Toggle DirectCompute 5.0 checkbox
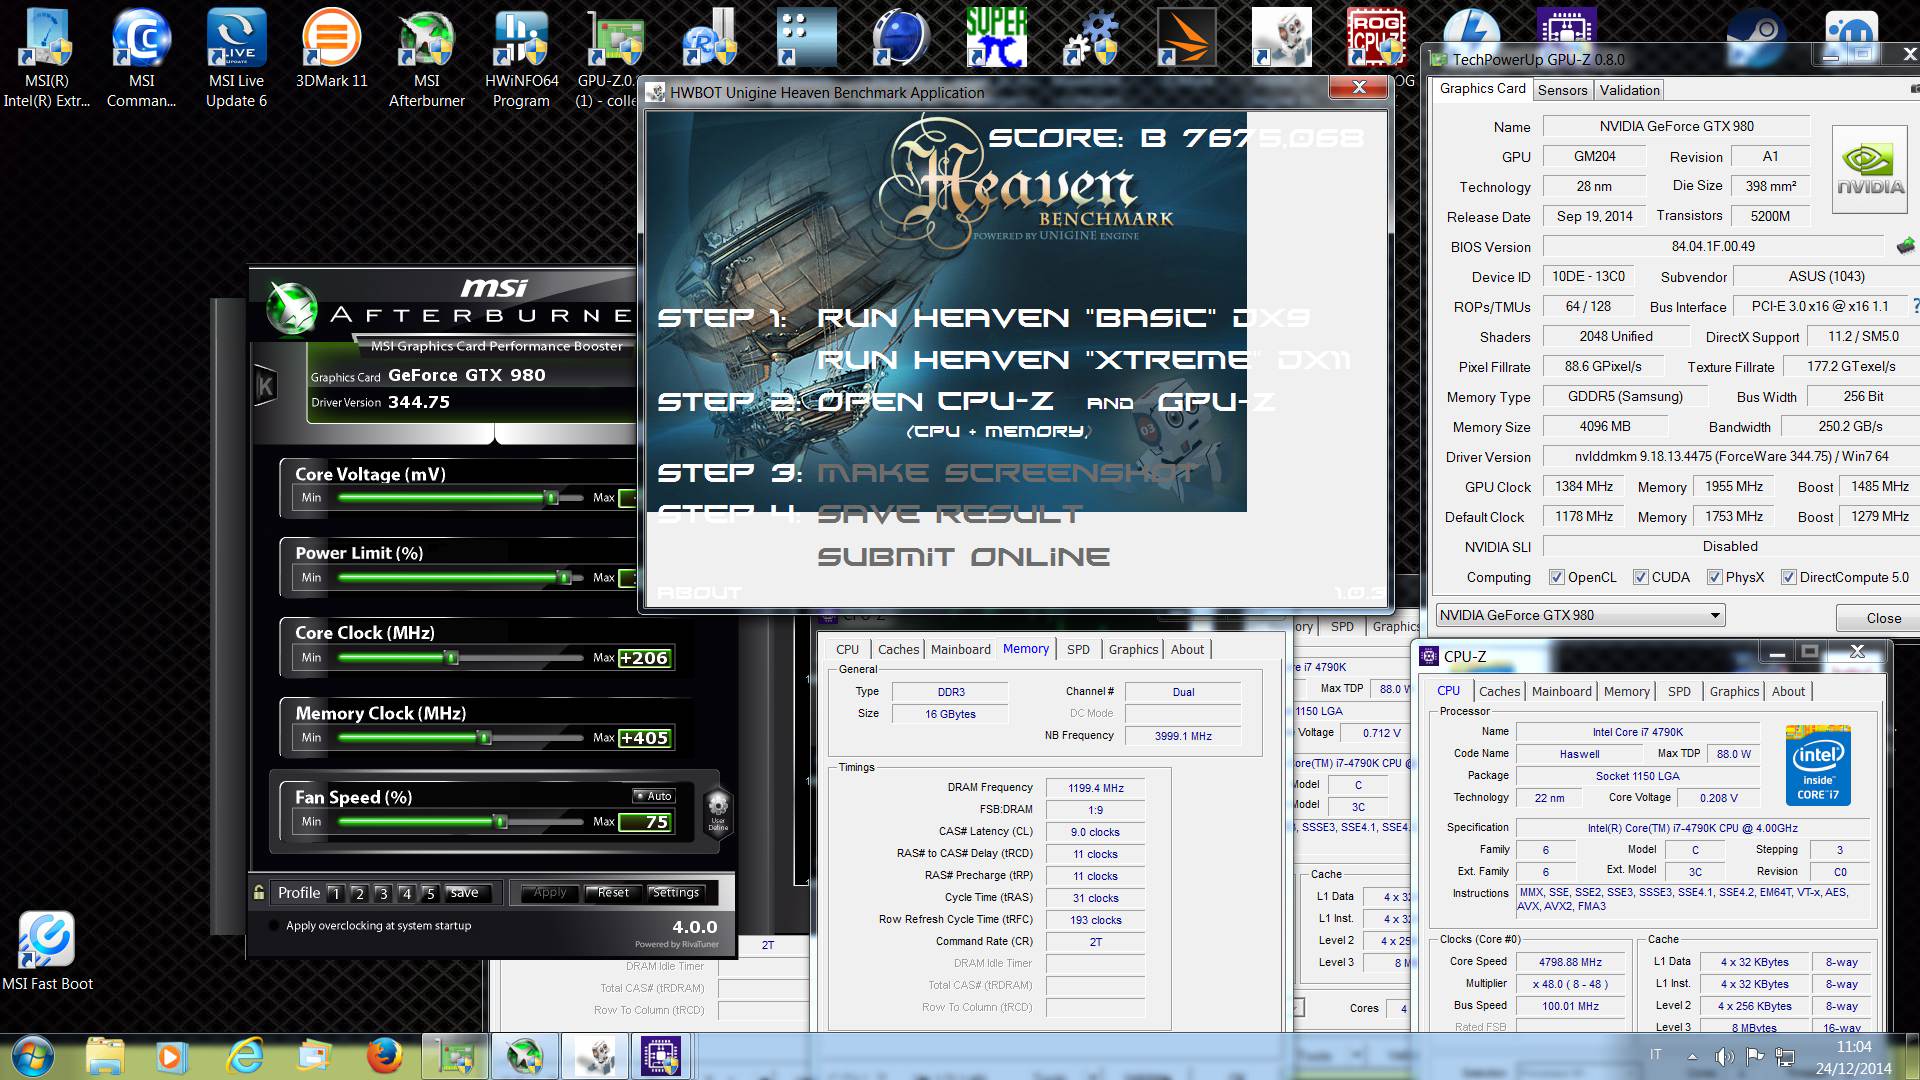 (1788, 577)
